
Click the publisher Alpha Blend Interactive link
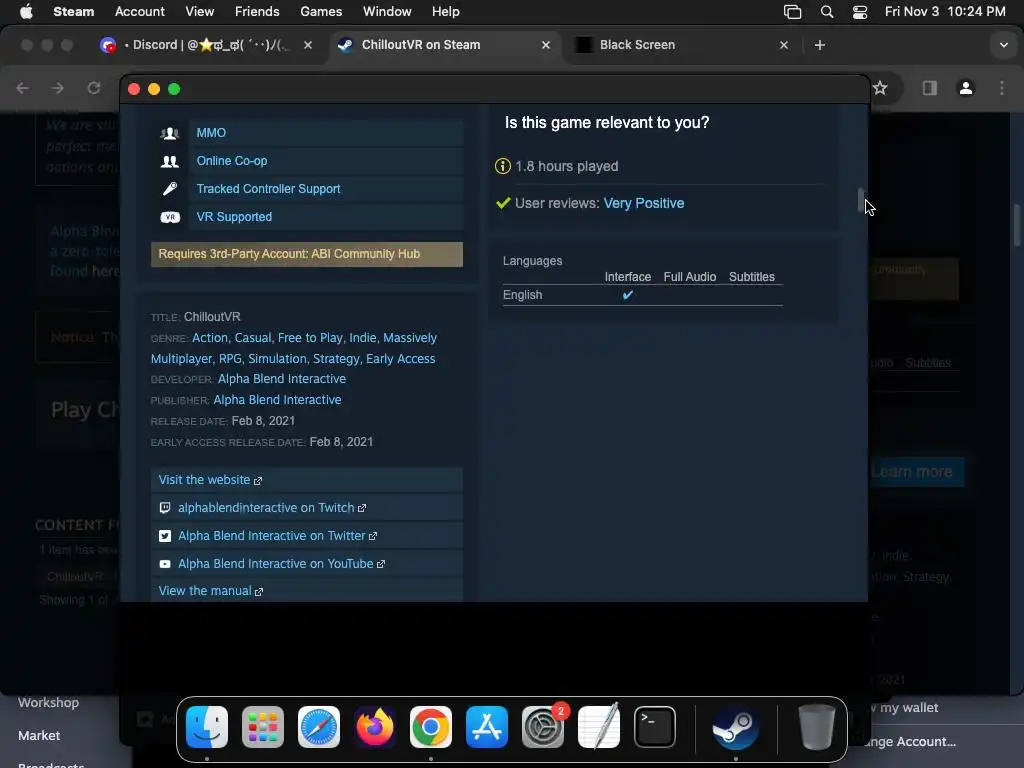click(x=277, y=400)
